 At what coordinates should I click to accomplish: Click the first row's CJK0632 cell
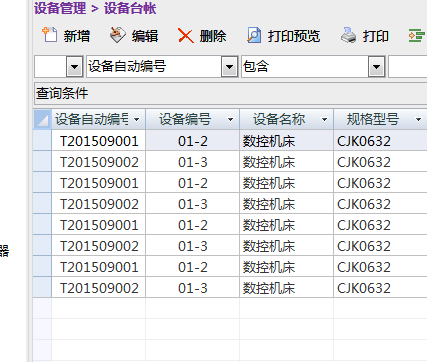pyautogui.click(x=380, y=141)
